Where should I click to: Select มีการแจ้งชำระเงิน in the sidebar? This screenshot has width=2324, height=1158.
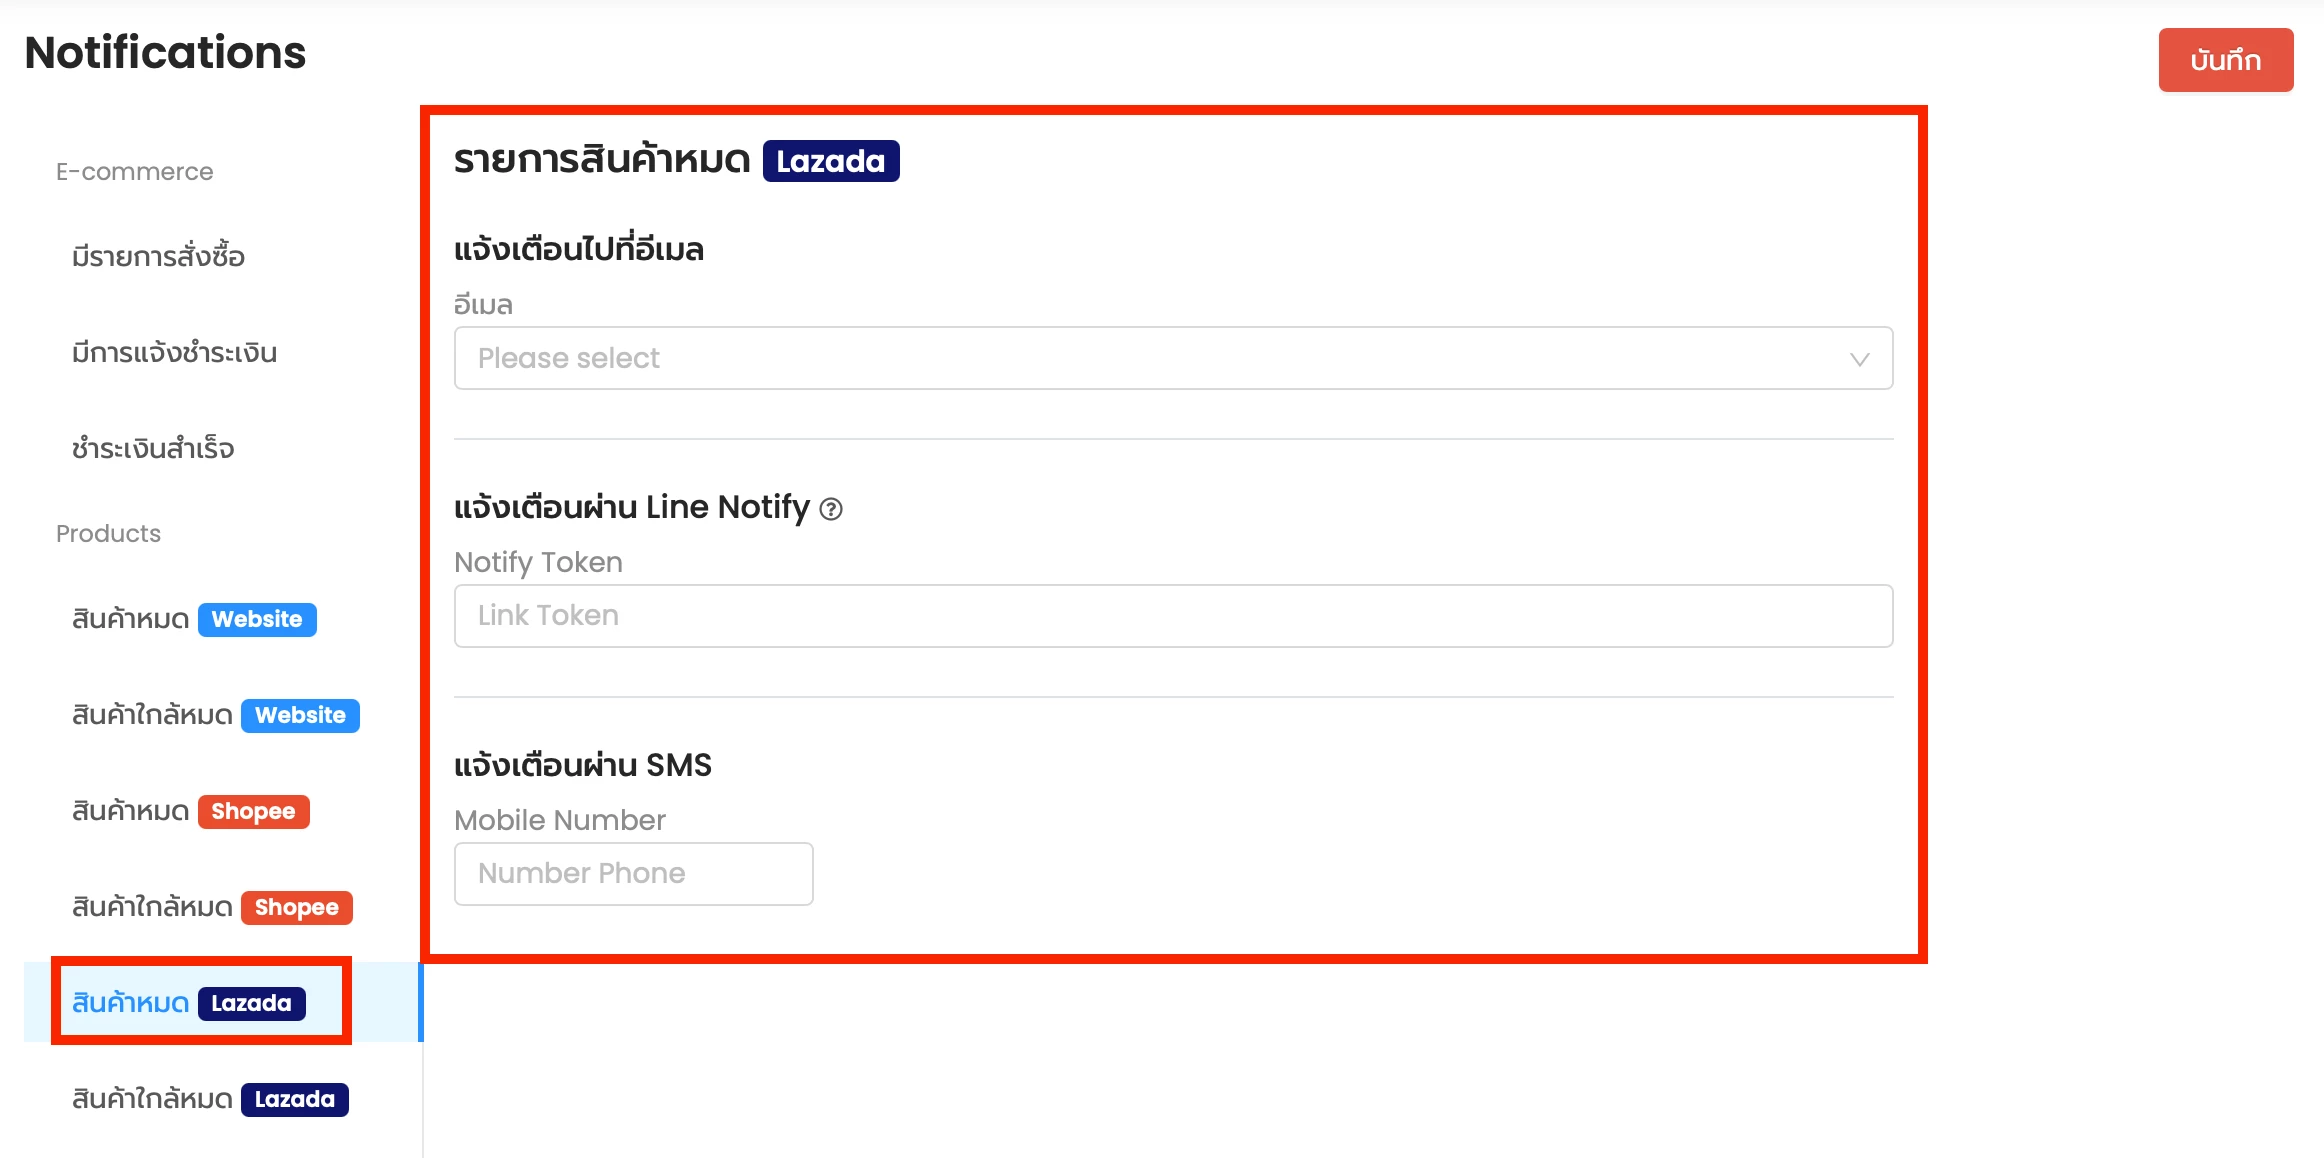(174, 352)
